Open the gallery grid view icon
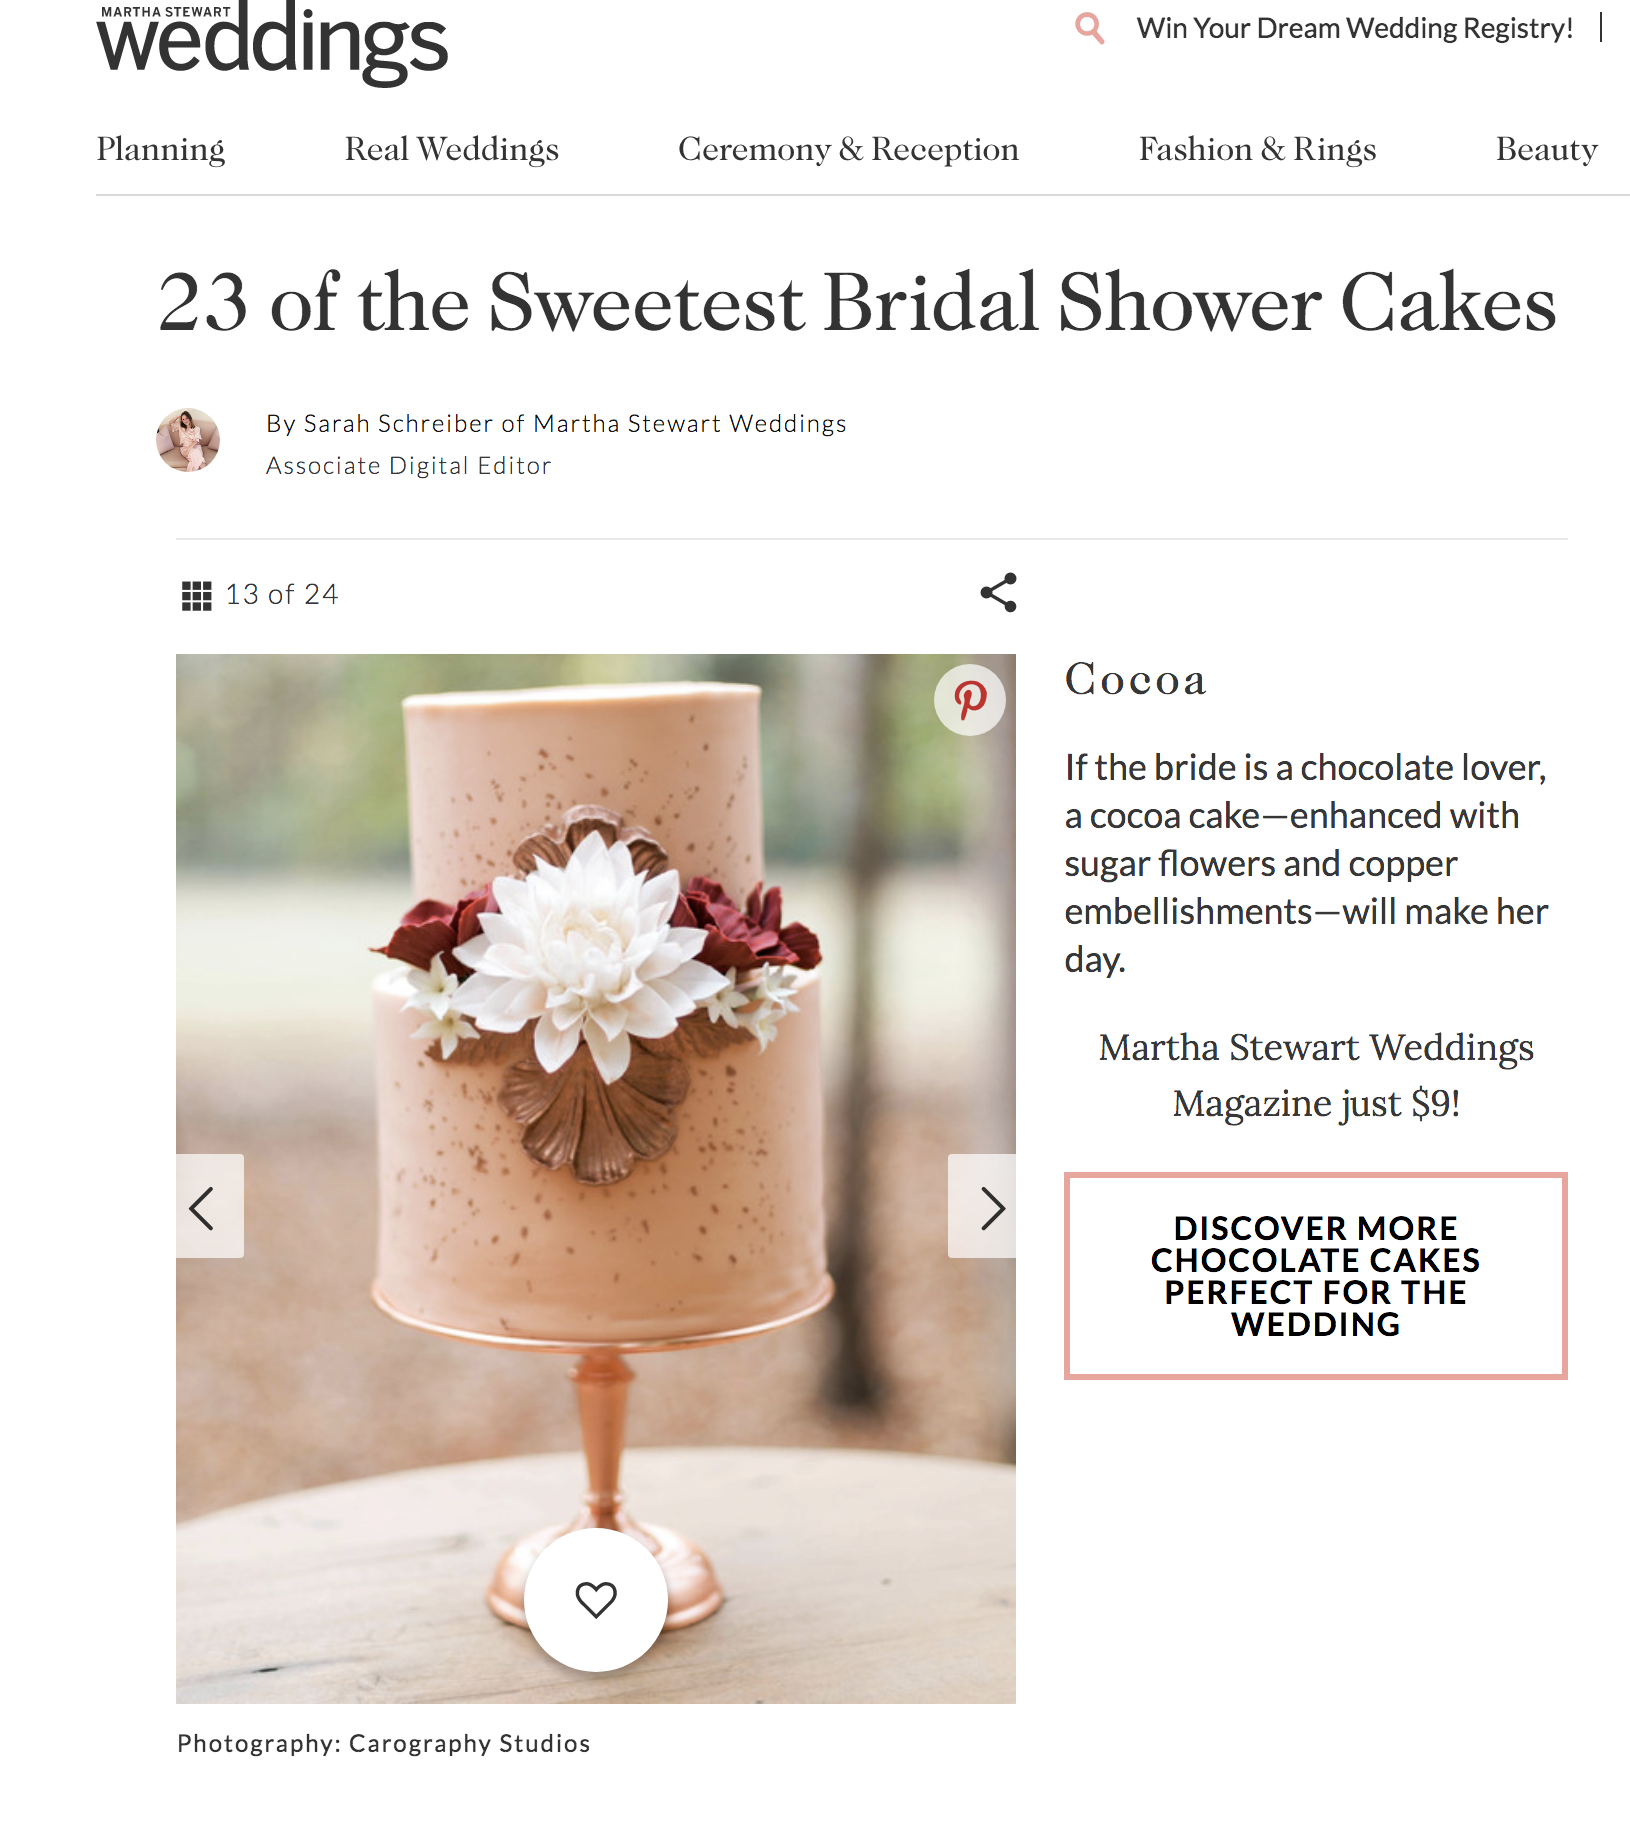 (x=196, y=596)
